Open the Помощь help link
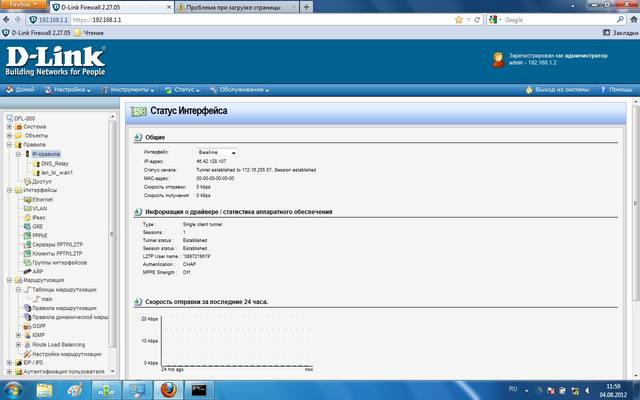Screen dimensions: 640x400 click(616, 90)
